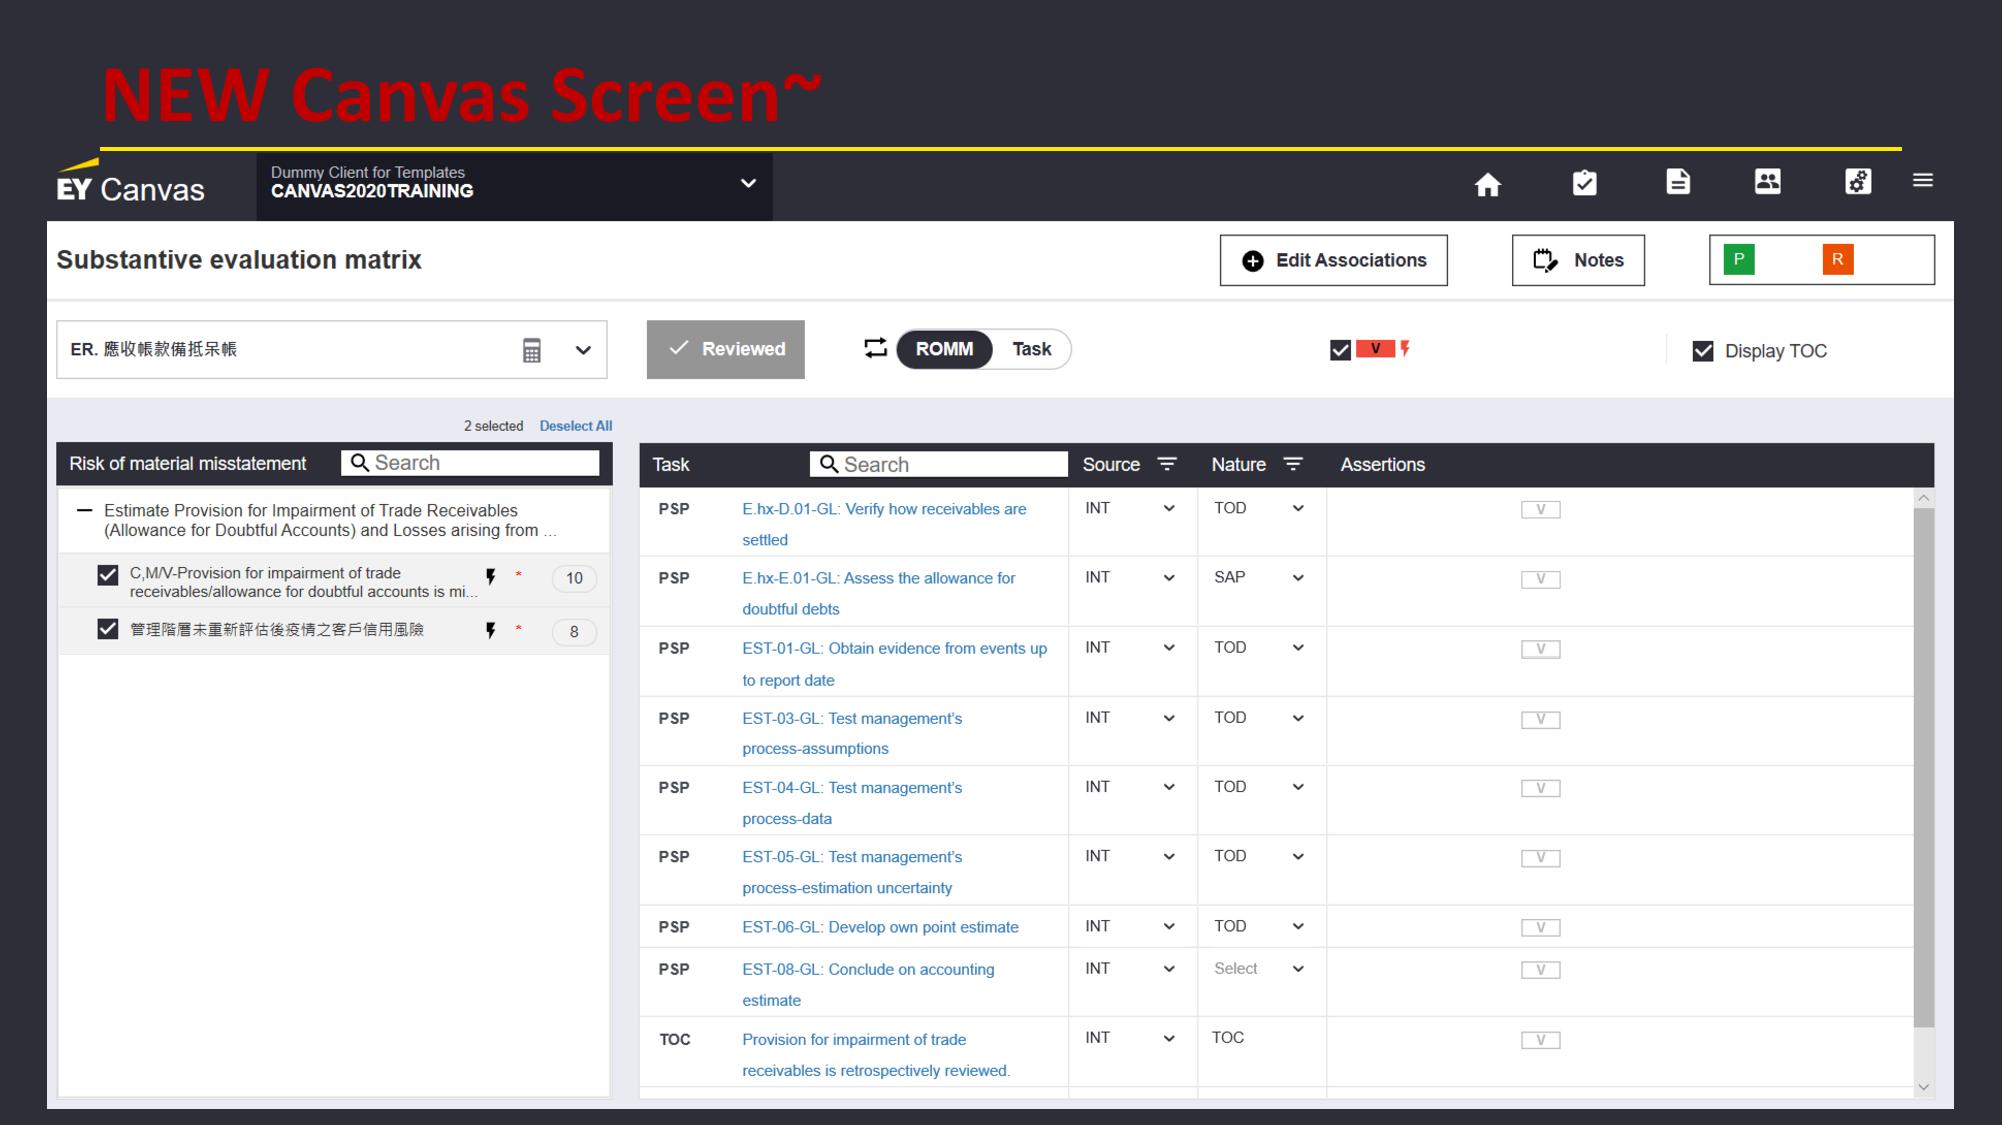The width and height of the screenshot is (2002, 1125).
Task: Click the green P sign-off square
Action: tap(1738, 260)
